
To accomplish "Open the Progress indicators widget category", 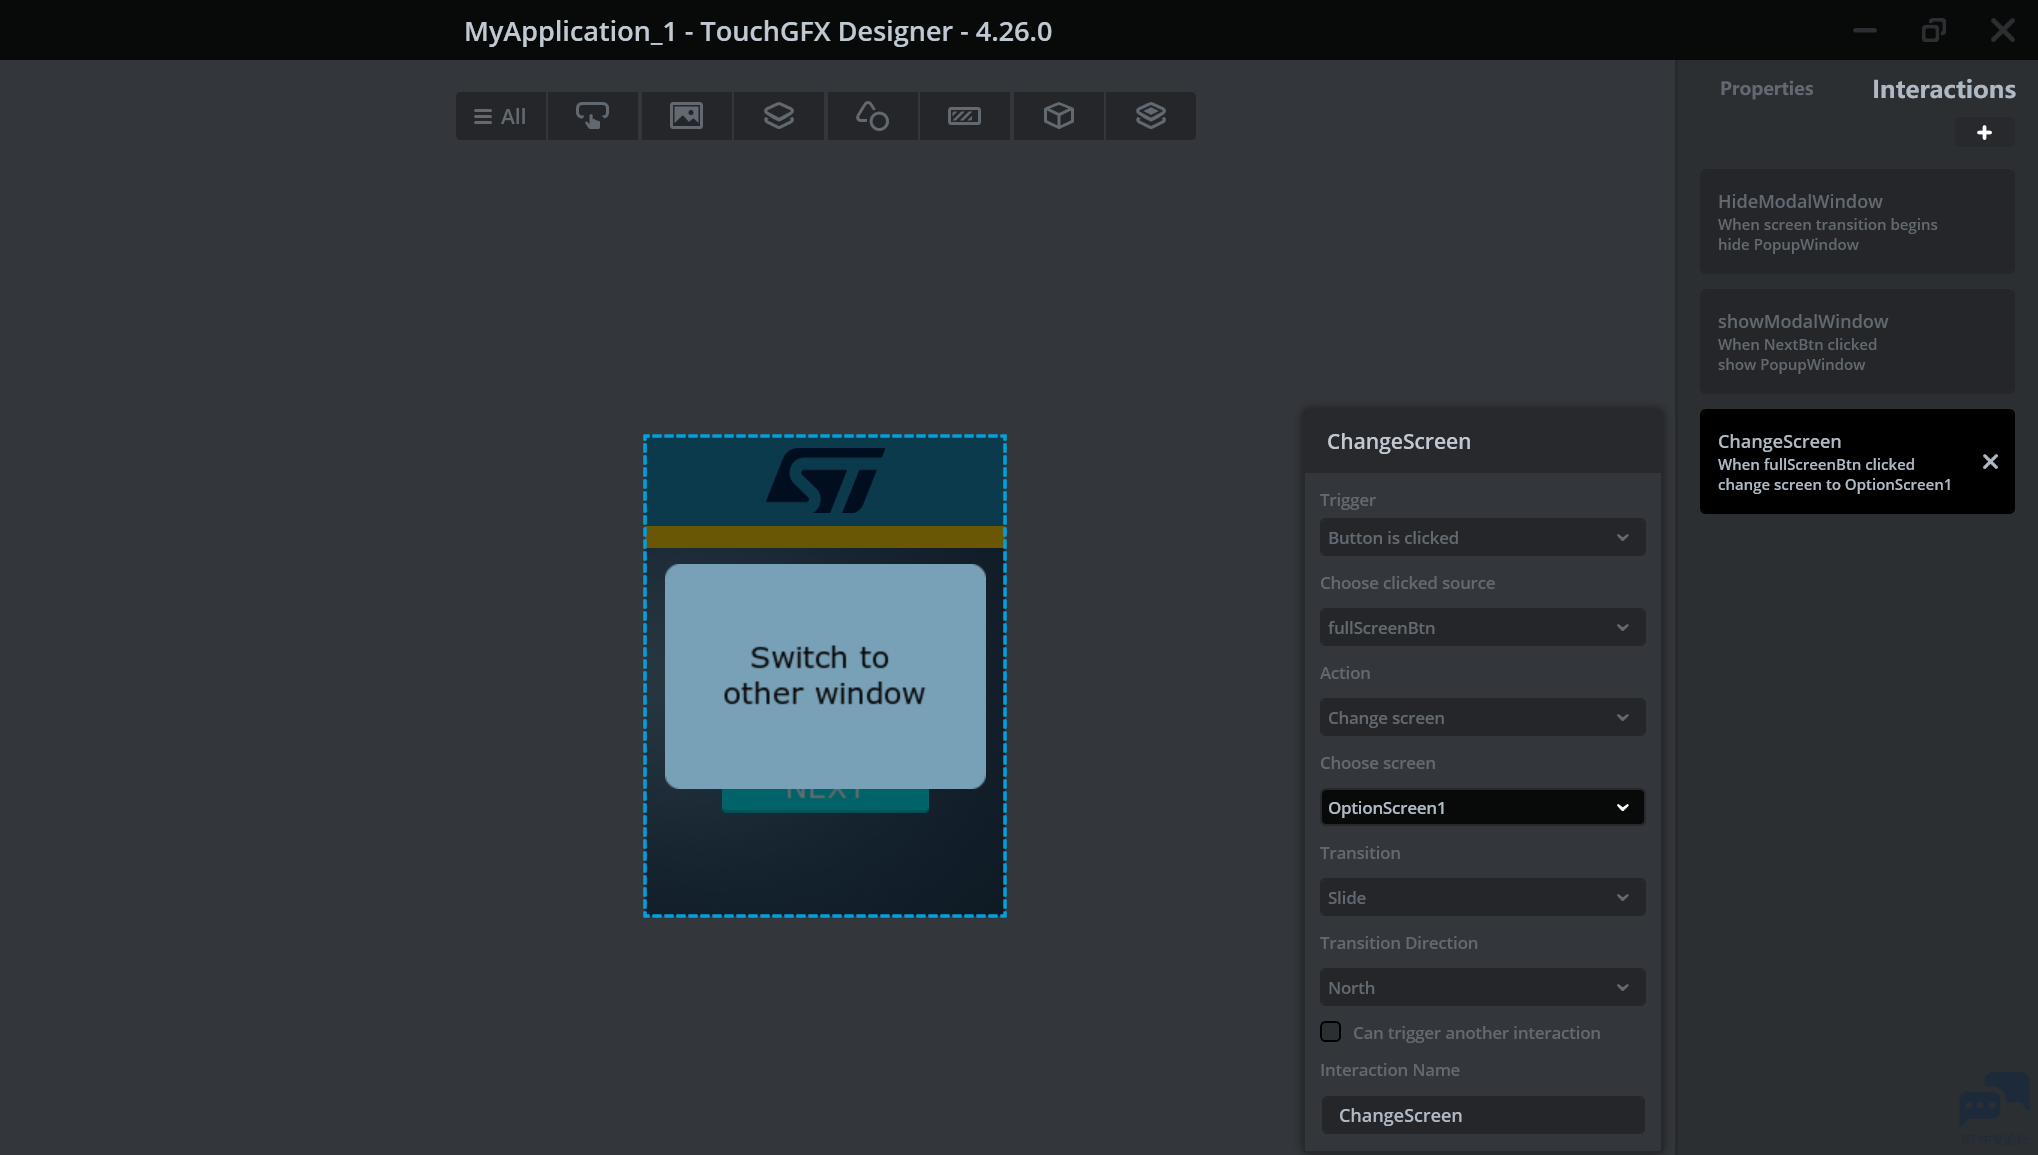I will coord(964,116).
